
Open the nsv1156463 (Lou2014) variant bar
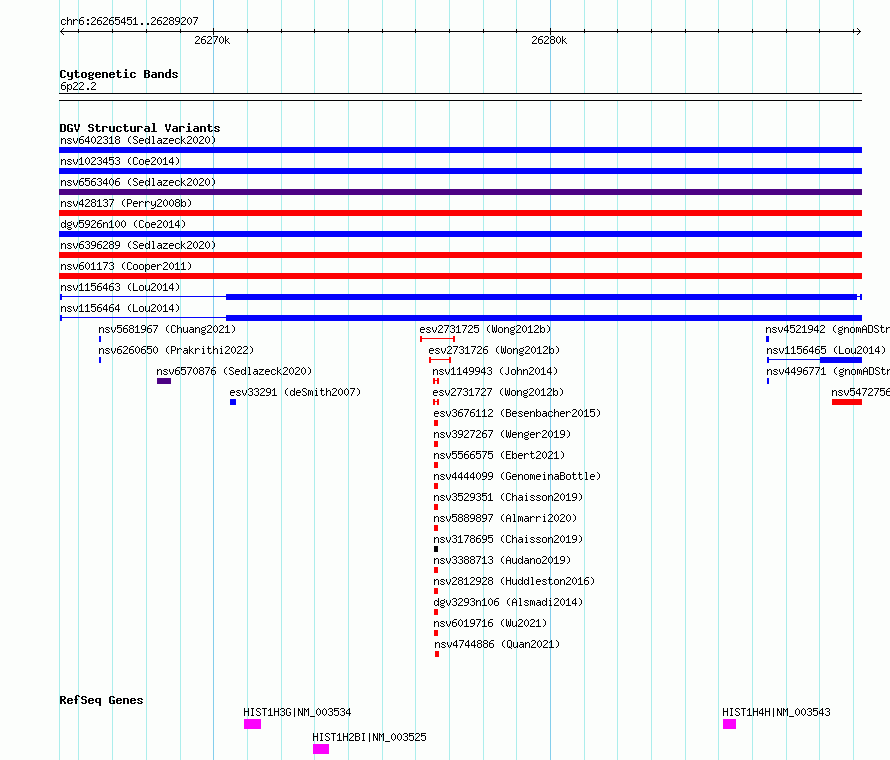[x=460, y=297]
